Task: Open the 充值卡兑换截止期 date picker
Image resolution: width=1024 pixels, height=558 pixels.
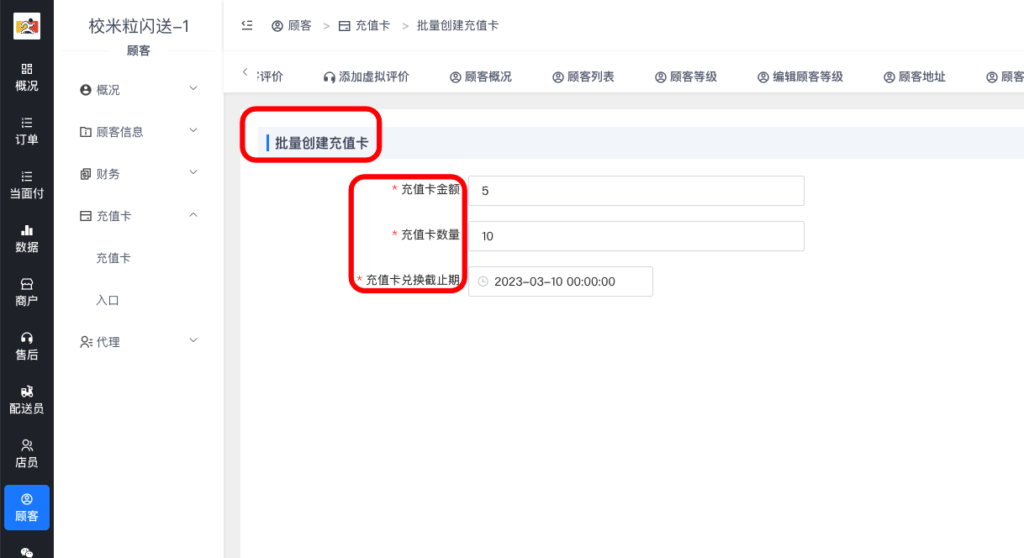Action: (x=560, y=282)
